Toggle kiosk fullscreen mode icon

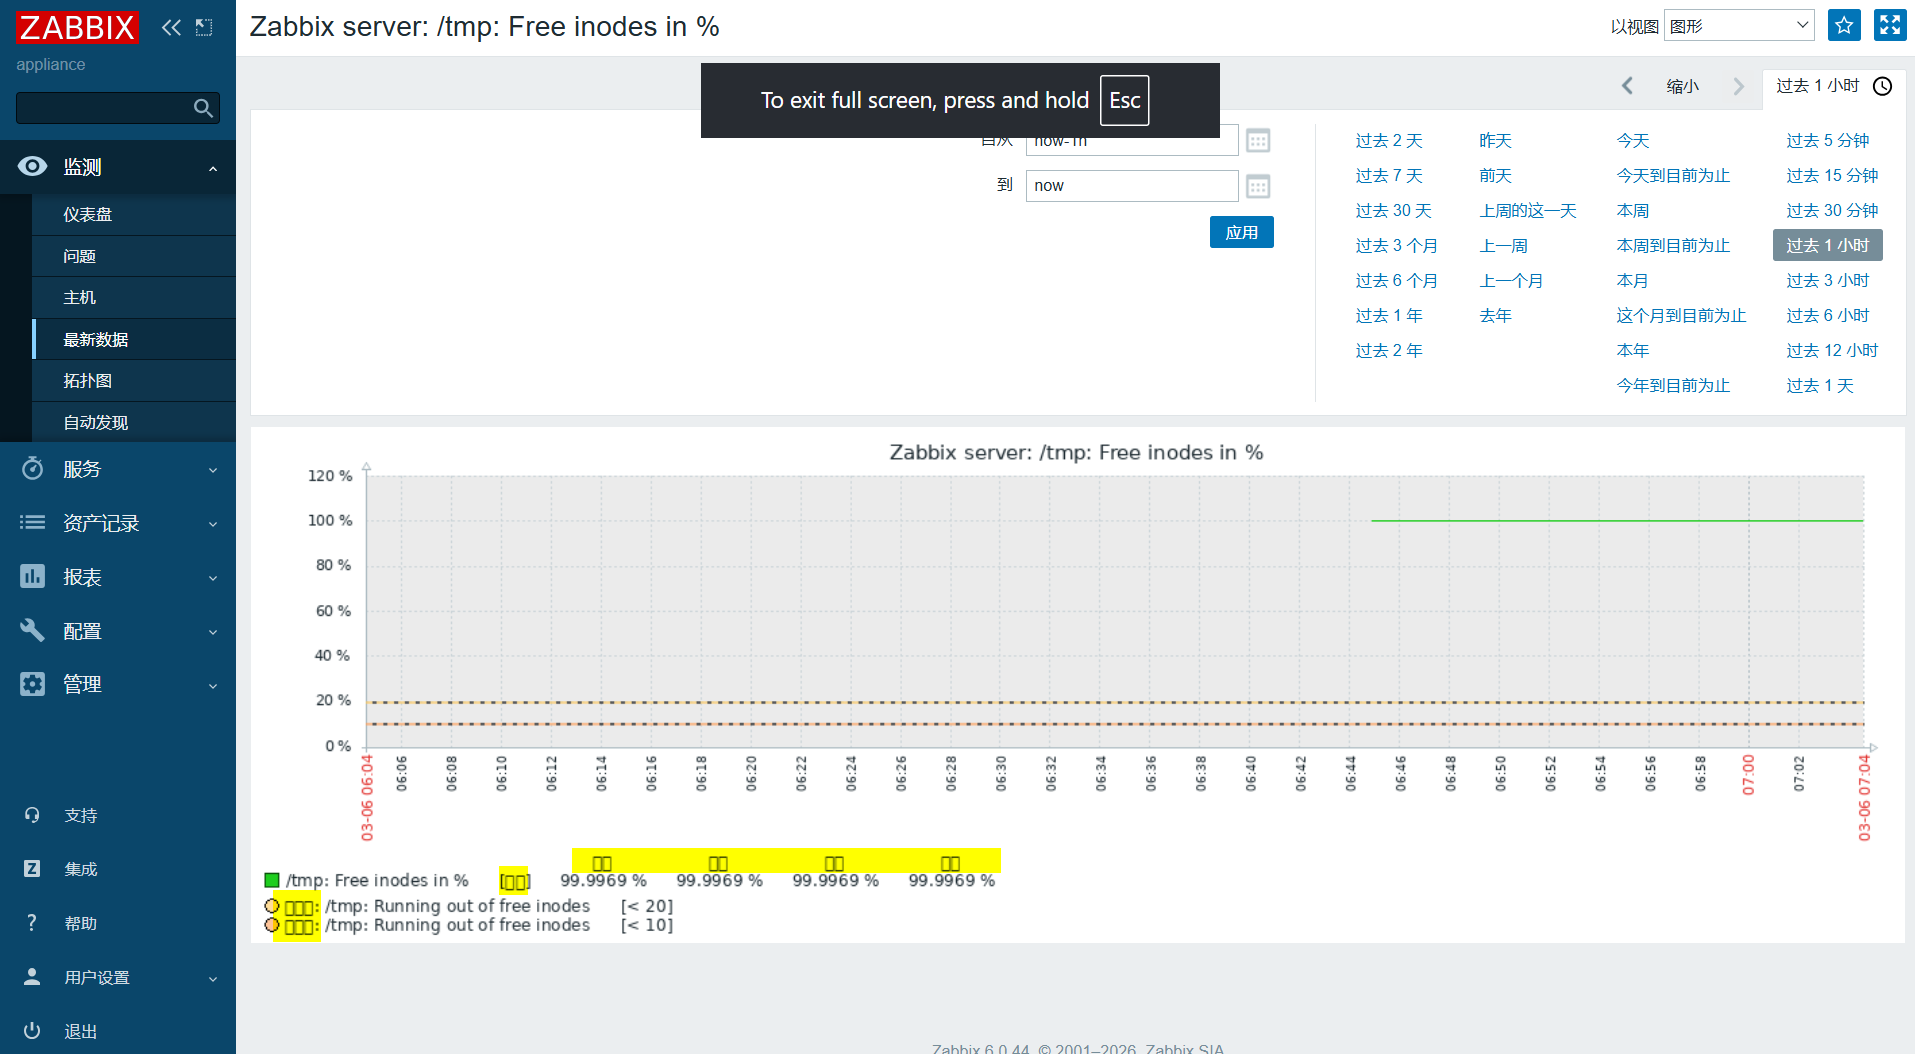[1889, 26]
